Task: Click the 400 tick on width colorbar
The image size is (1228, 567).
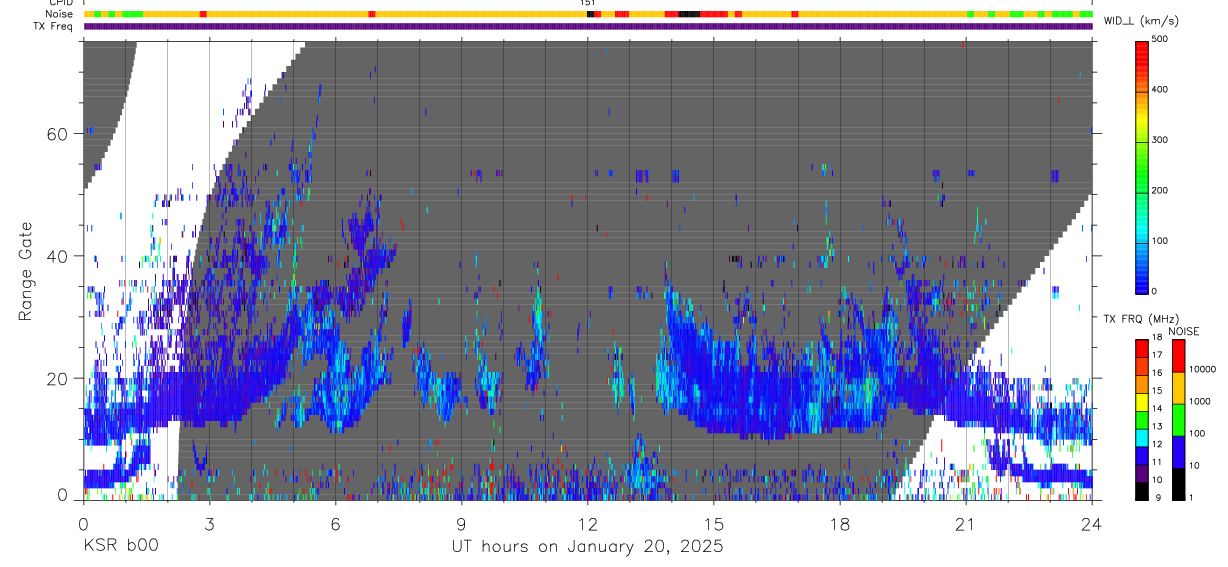Action: coord(1161,89)
